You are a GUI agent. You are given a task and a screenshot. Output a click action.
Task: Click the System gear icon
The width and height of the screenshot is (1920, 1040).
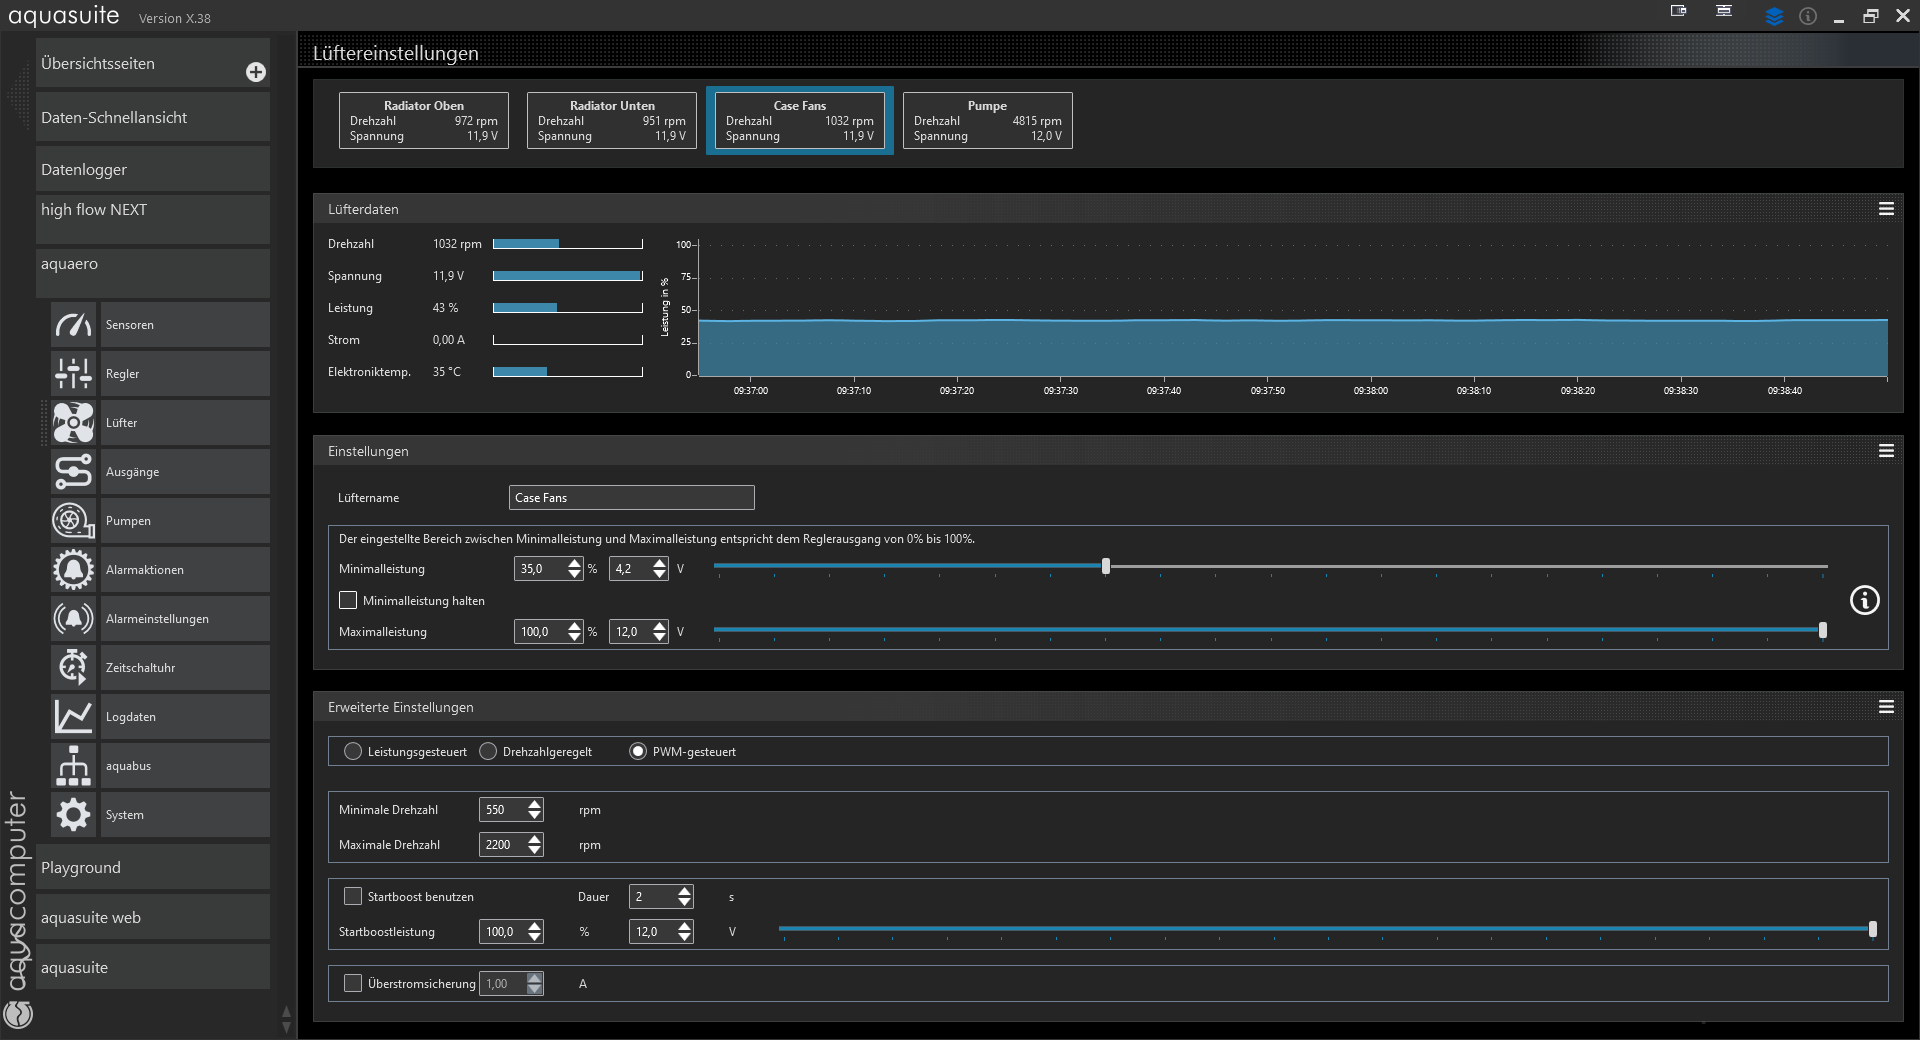coord(73,815)
